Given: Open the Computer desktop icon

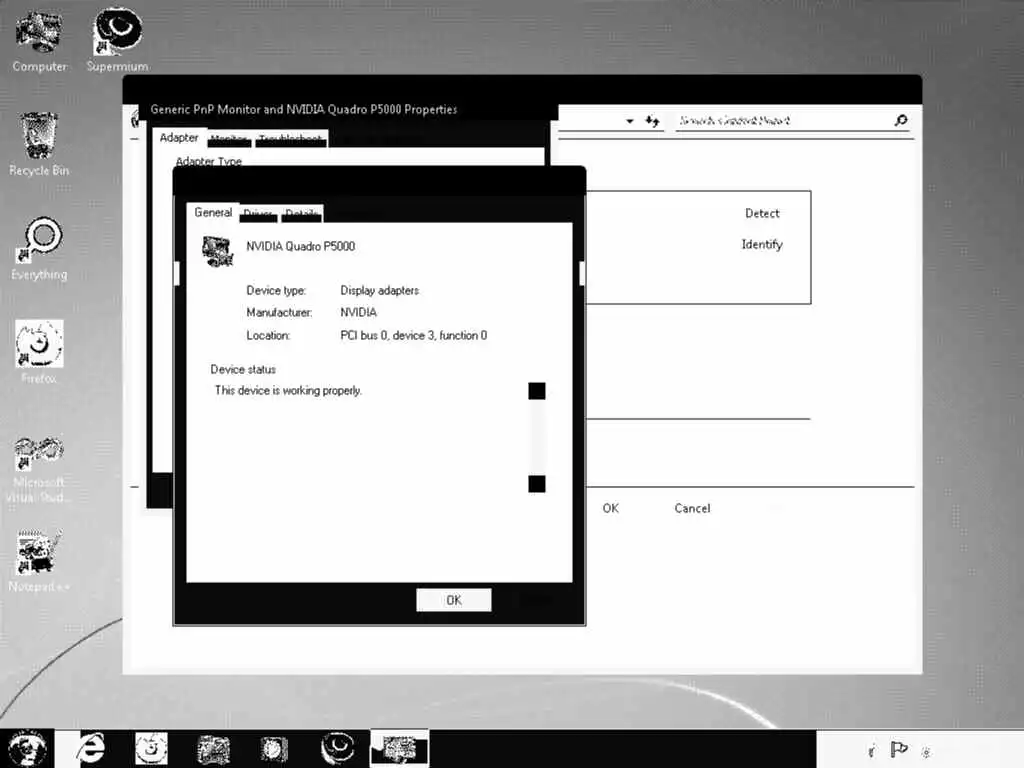Looking at the screenshot, I should (39, 40).
